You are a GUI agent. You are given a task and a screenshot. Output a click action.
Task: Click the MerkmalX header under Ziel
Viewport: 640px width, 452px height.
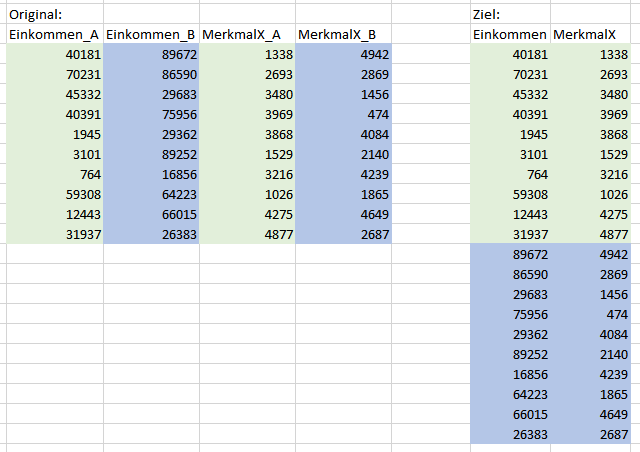pos(591,34)
